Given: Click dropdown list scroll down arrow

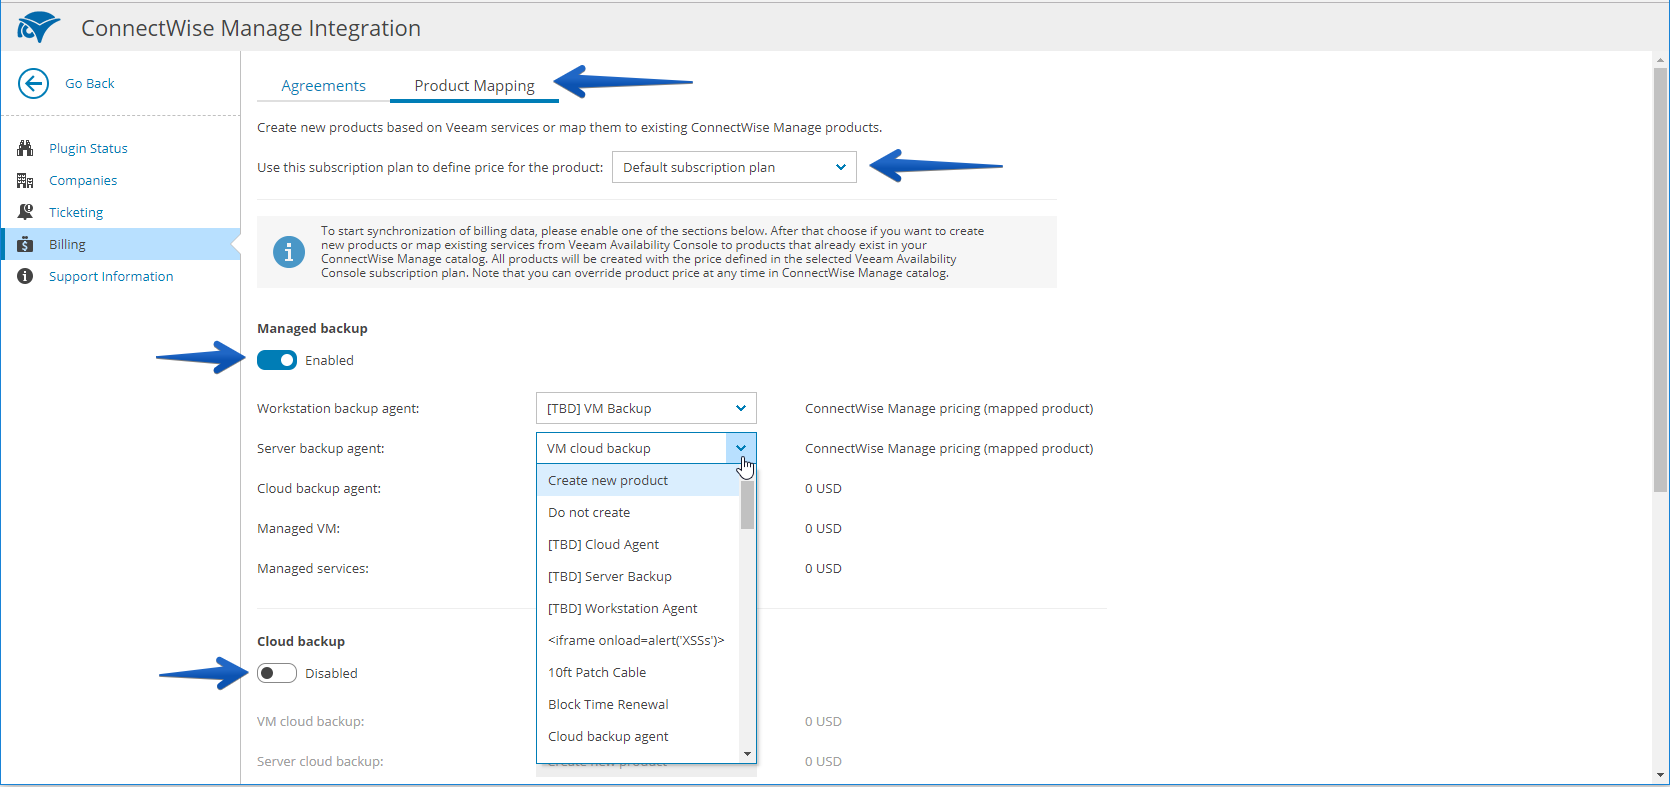Looking at the screenshot, I should (747, 754).
